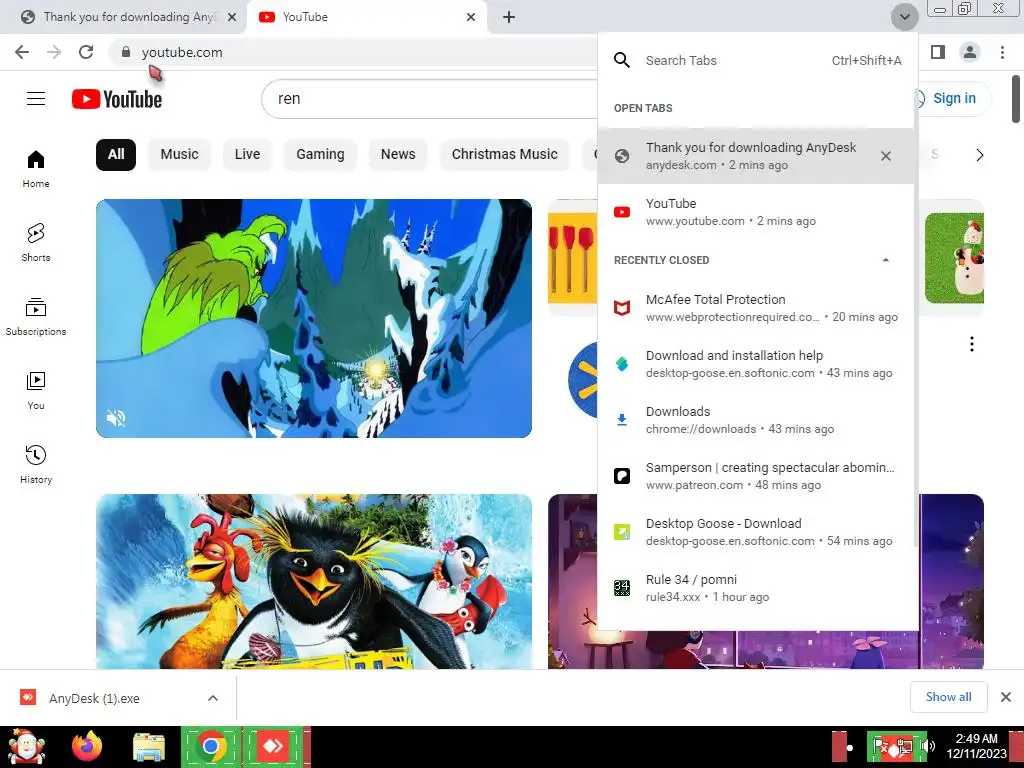
Task: Click the search magnifier in tab search
Action: [x=622, y=61]
